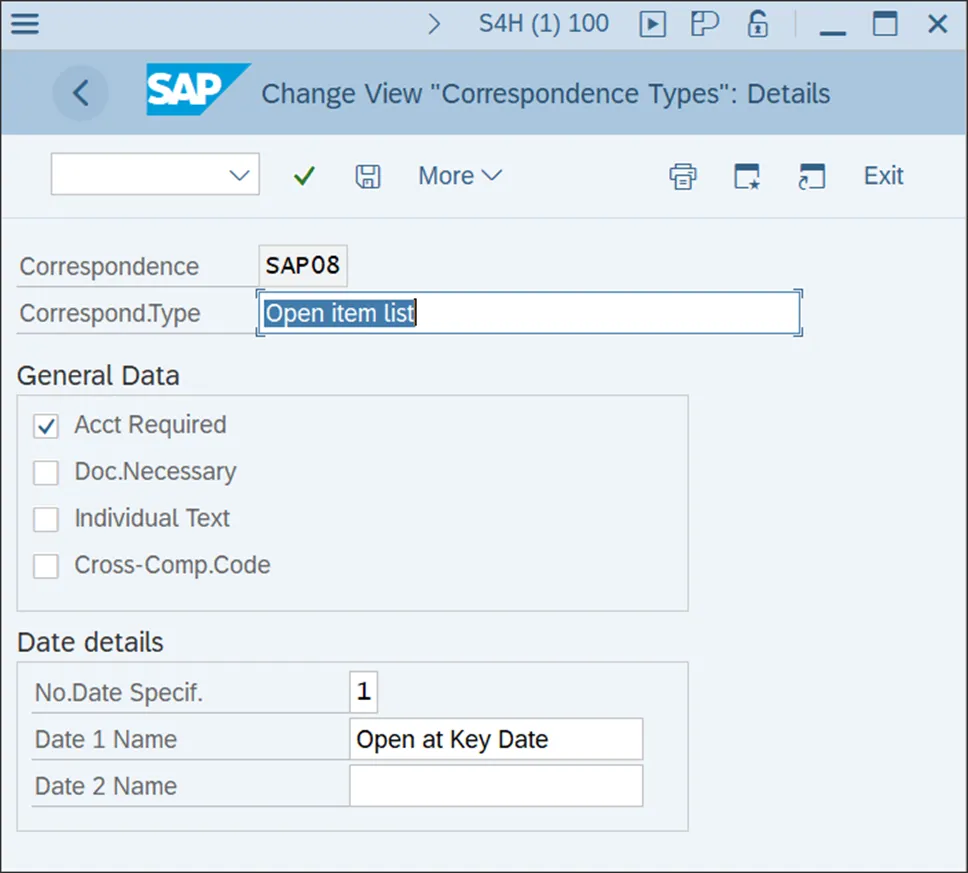Focus the empty Date 2 Name field
968x873 pixels.
click(x=495, y=787)
